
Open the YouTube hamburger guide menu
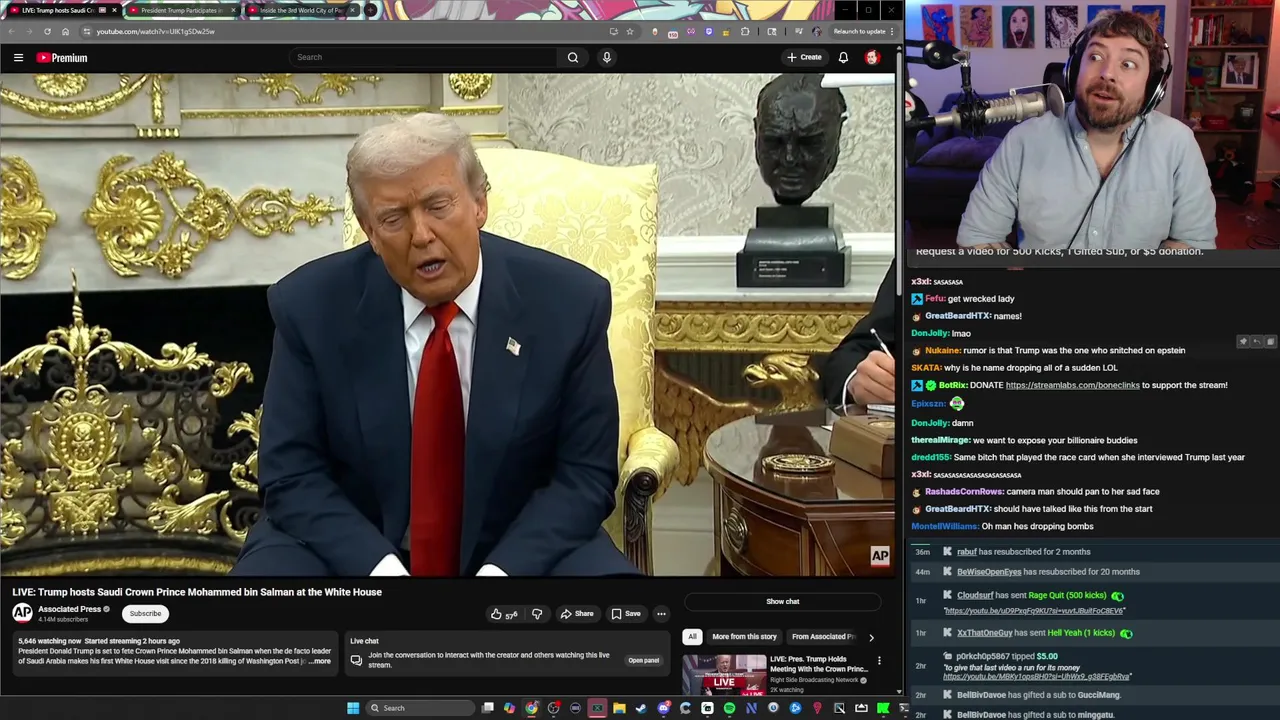[18, 58]
